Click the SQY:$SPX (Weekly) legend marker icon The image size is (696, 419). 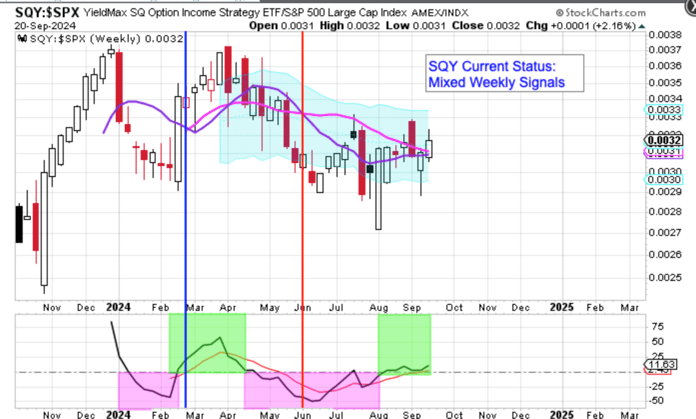pos(22,39)
